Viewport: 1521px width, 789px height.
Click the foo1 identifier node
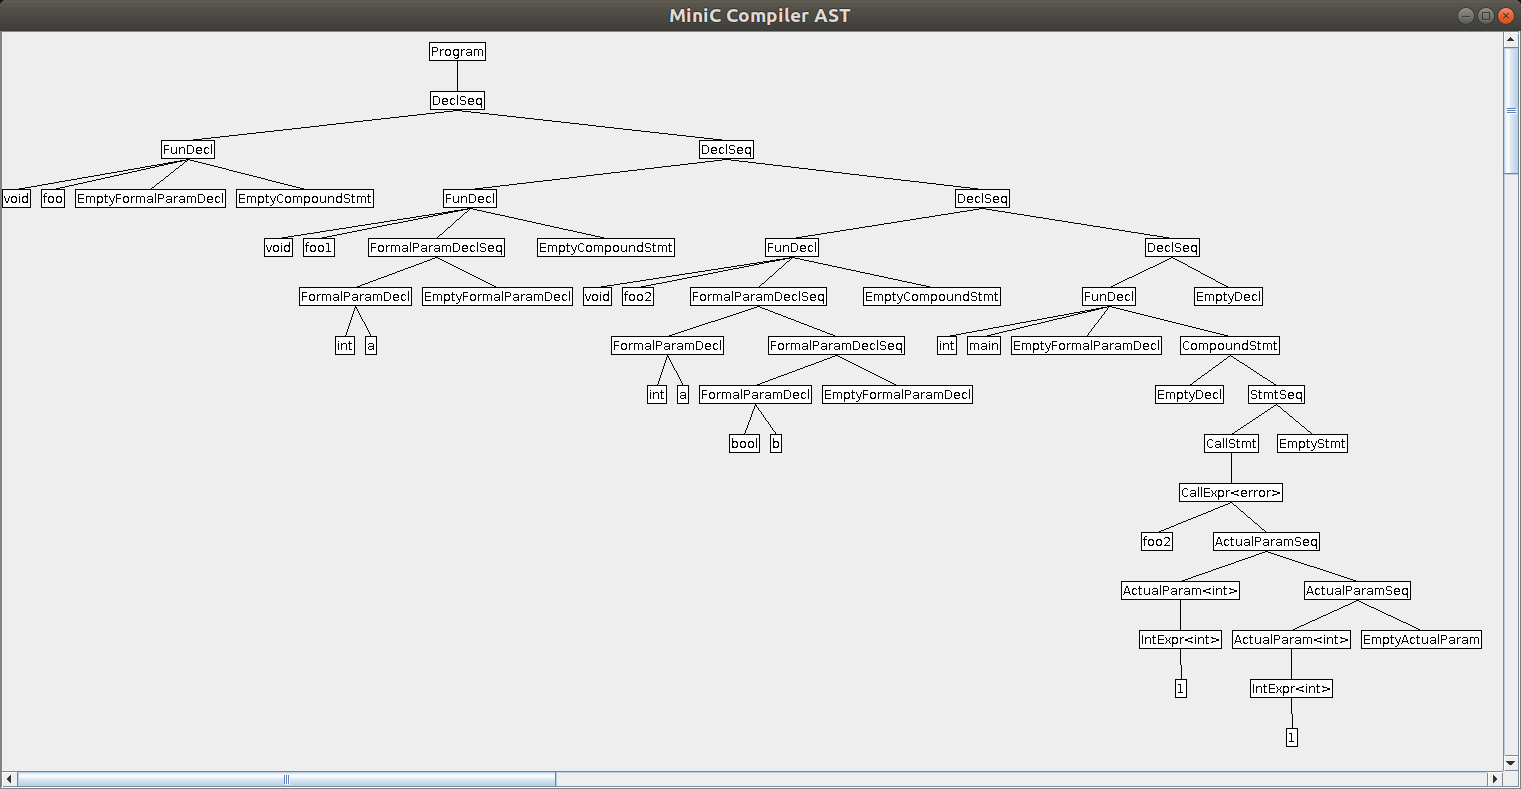click(318, 248)
